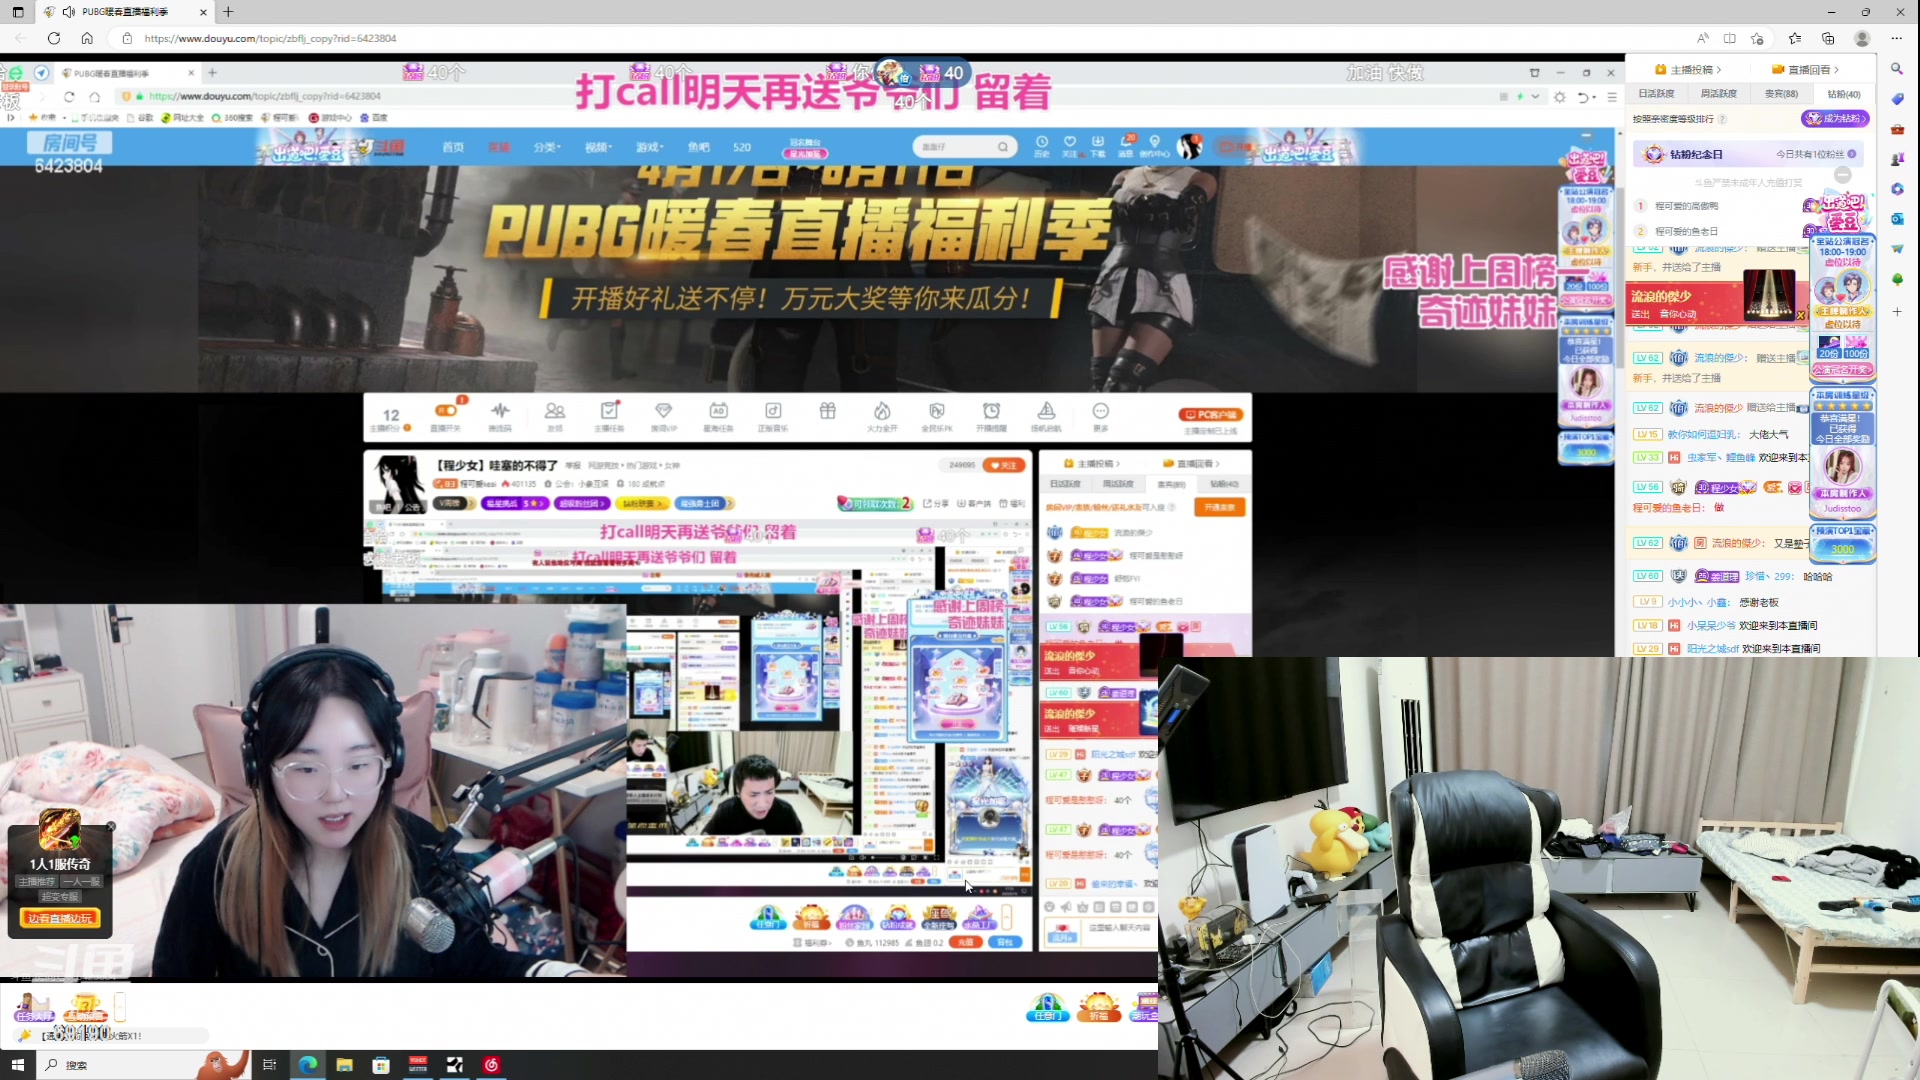This screenshot has height=1080, width=1920.
Task: Open Edge sidebar tools briefcase
Action: pyautogui.click(x=1897, y=129)
